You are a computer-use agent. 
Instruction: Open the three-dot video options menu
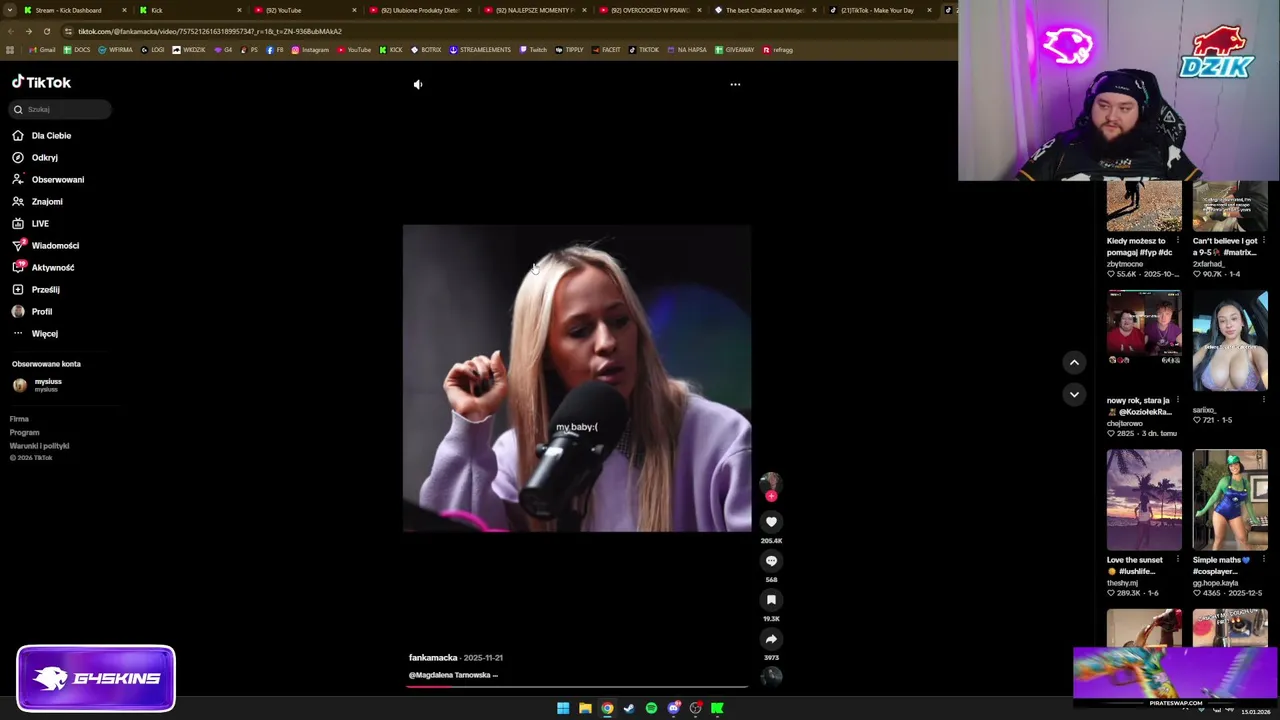(x=735, y=85)
